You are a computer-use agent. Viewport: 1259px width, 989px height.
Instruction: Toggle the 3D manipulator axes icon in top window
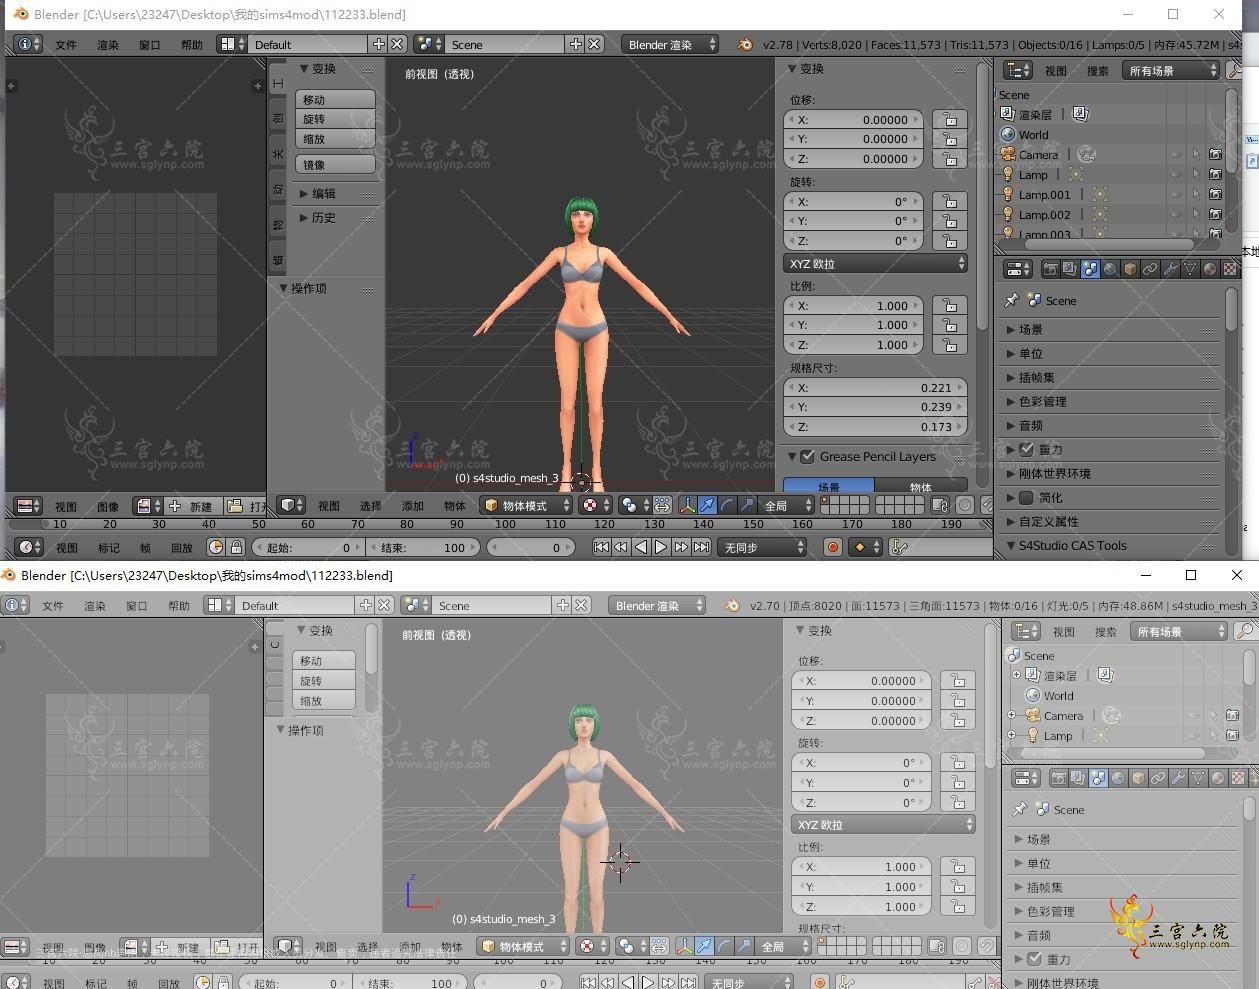[687, 505]
